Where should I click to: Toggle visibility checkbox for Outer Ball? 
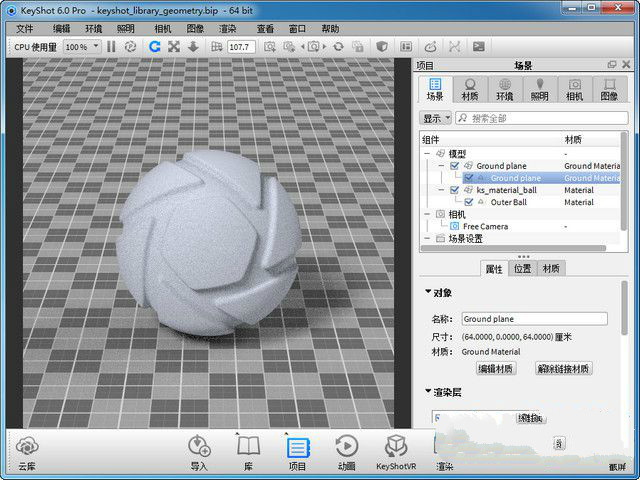[x=469, y=201]
